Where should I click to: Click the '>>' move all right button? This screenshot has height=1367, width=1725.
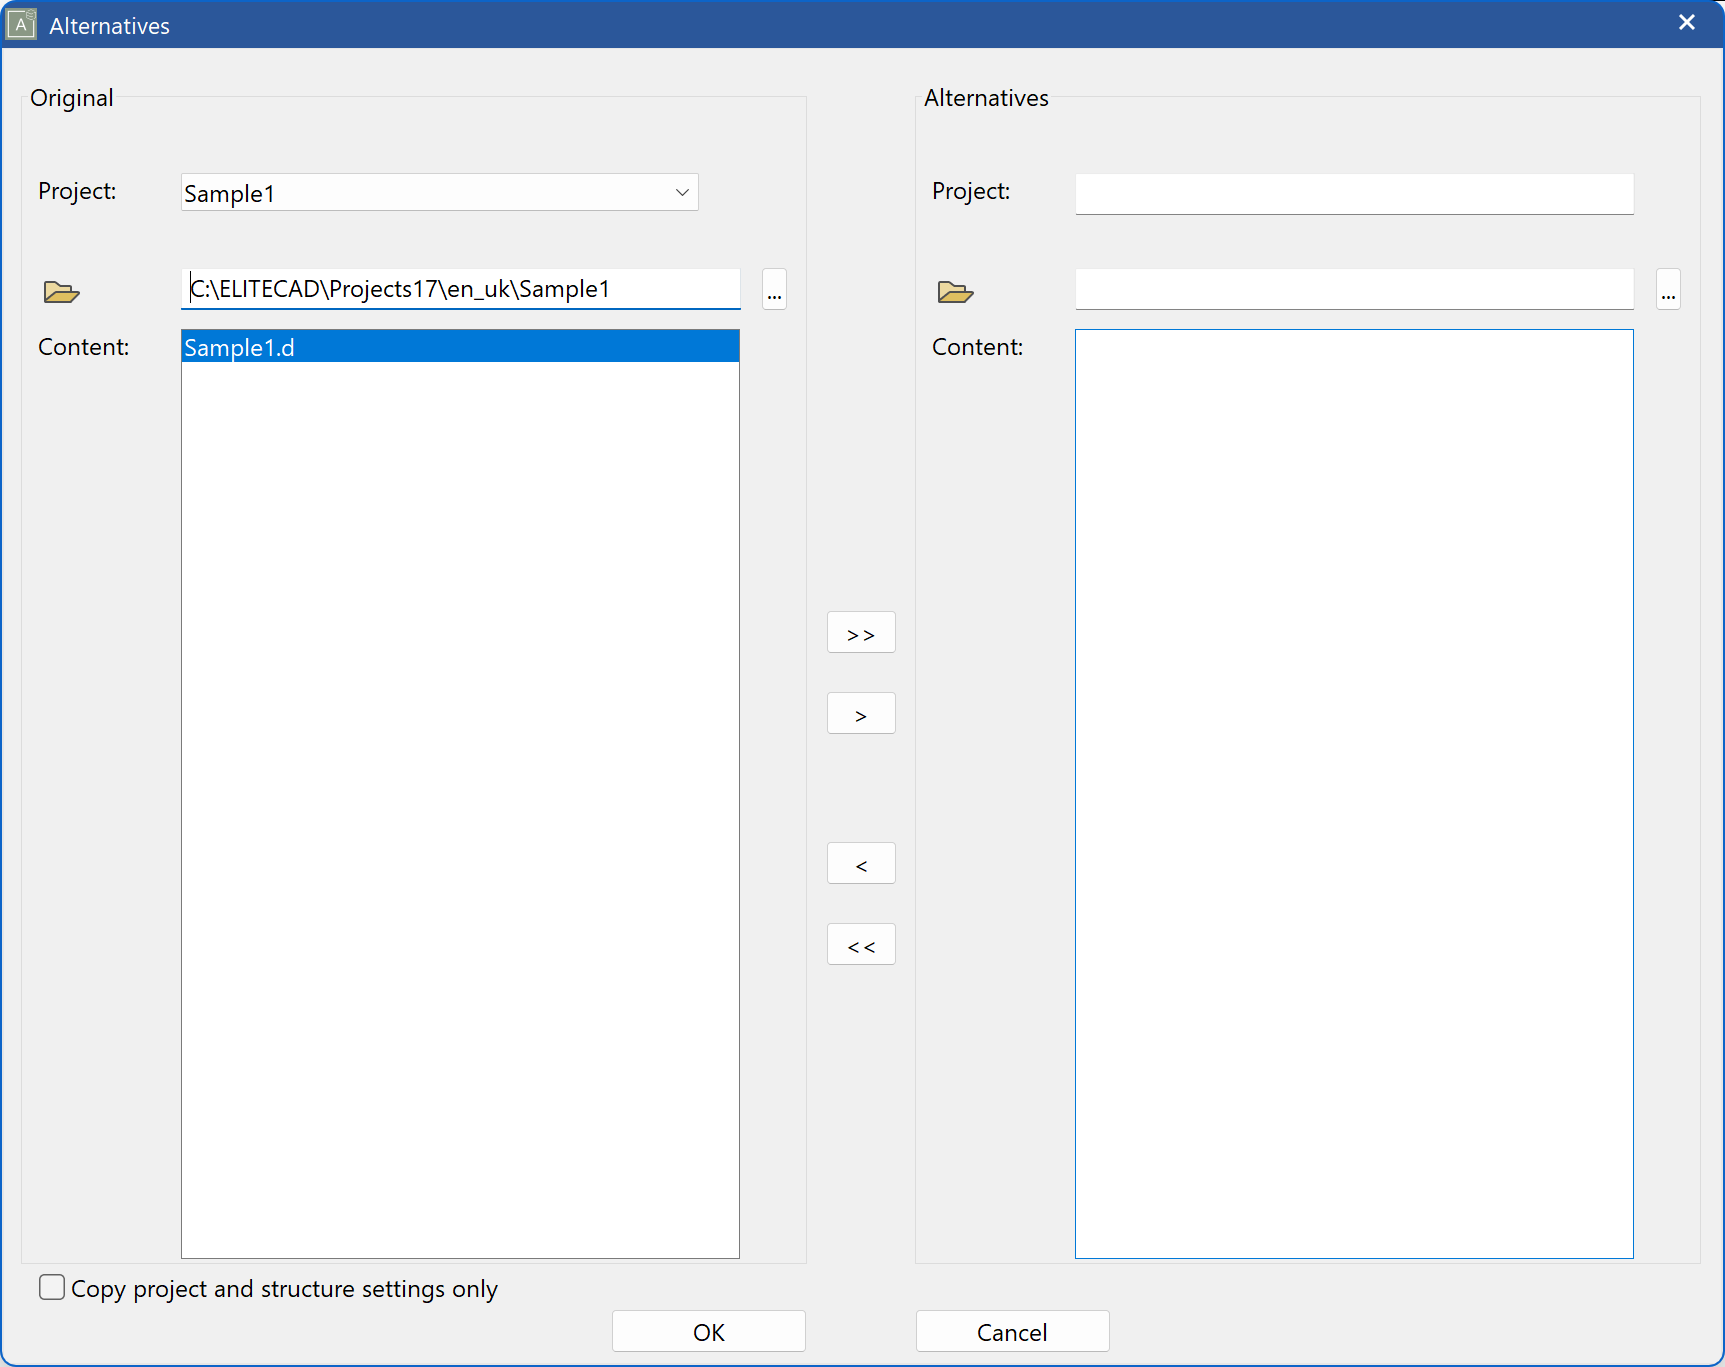860,632
